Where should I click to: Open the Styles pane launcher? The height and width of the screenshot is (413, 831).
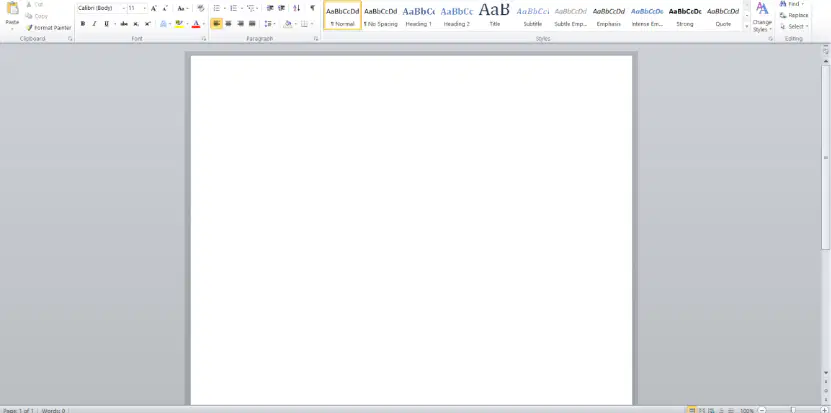tap(770, 39)
